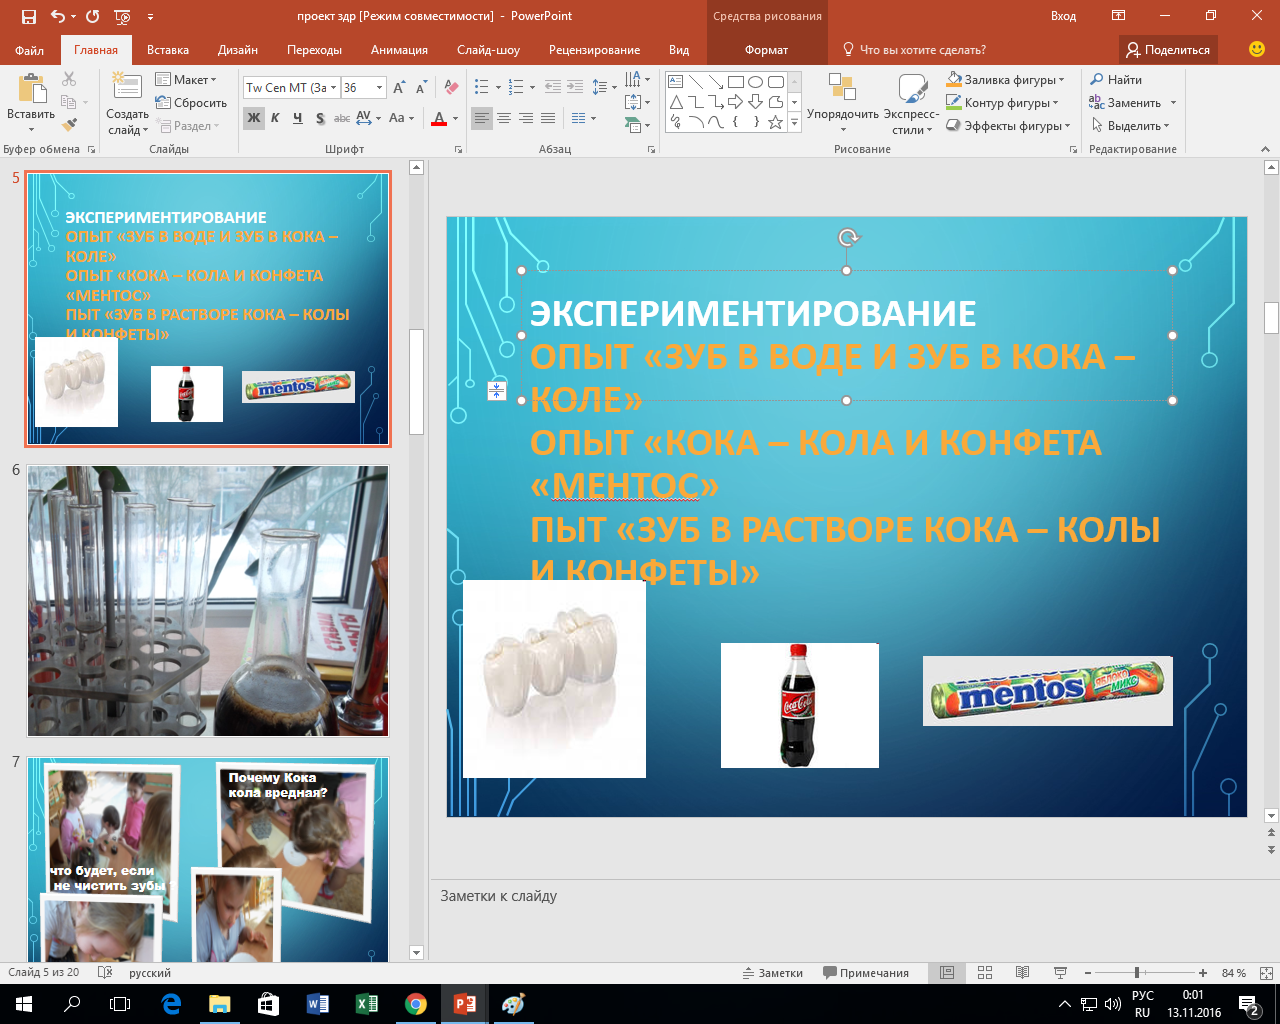Switch to the Вставка ribbon tab

(x=167, y=50)
